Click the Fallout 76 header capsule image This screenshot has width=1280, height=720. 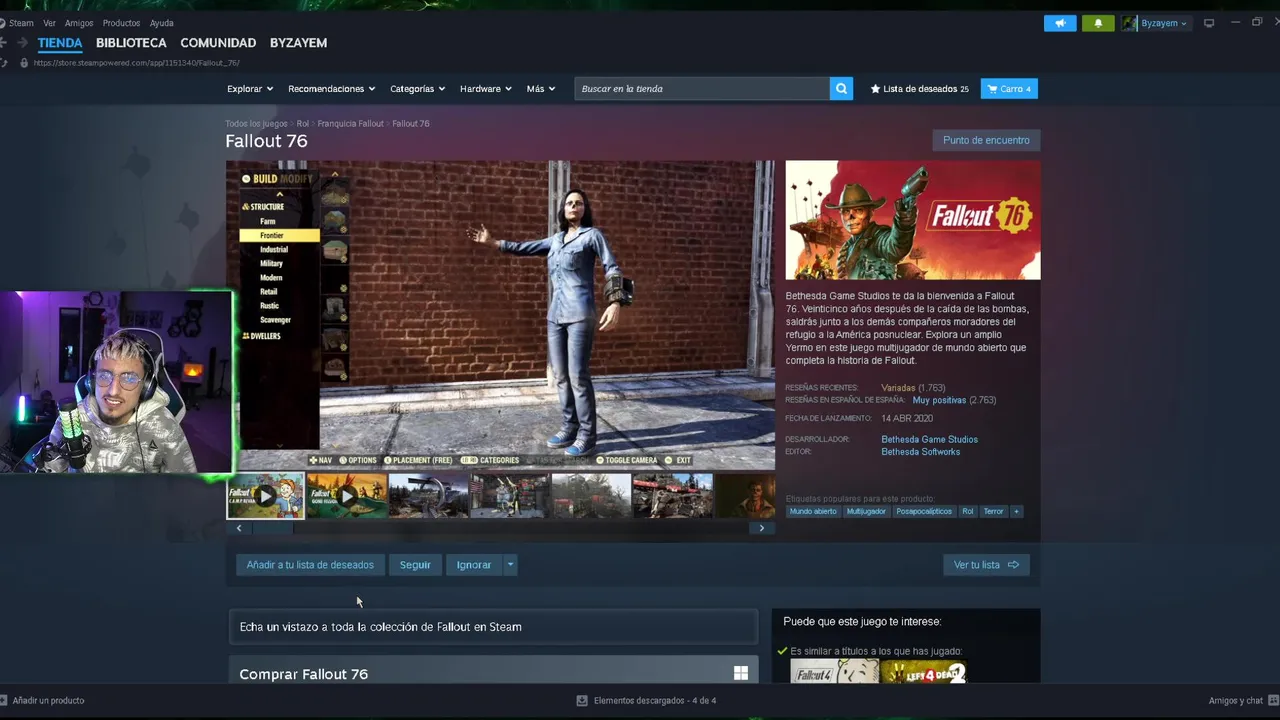pyautogui.click(x=912, y=220)
